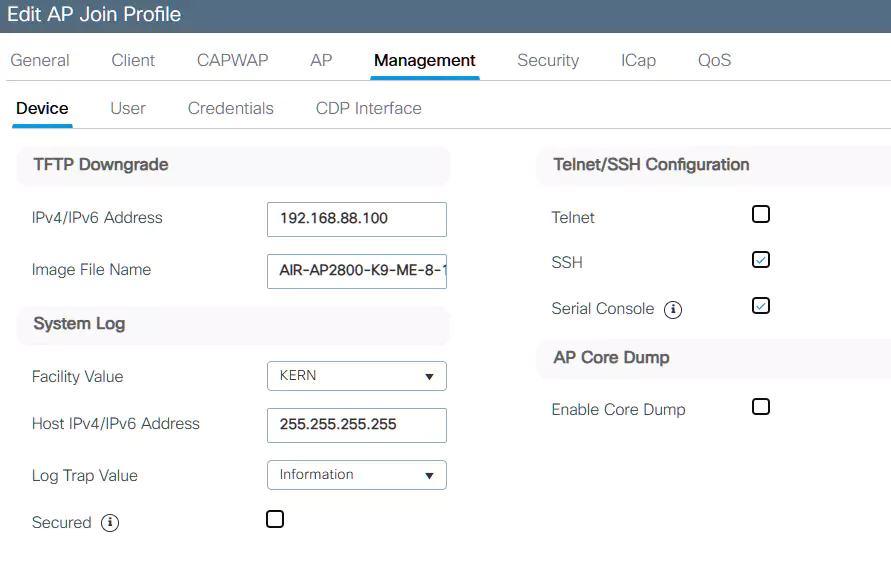Select the AP tab

(x=321, y=60)
